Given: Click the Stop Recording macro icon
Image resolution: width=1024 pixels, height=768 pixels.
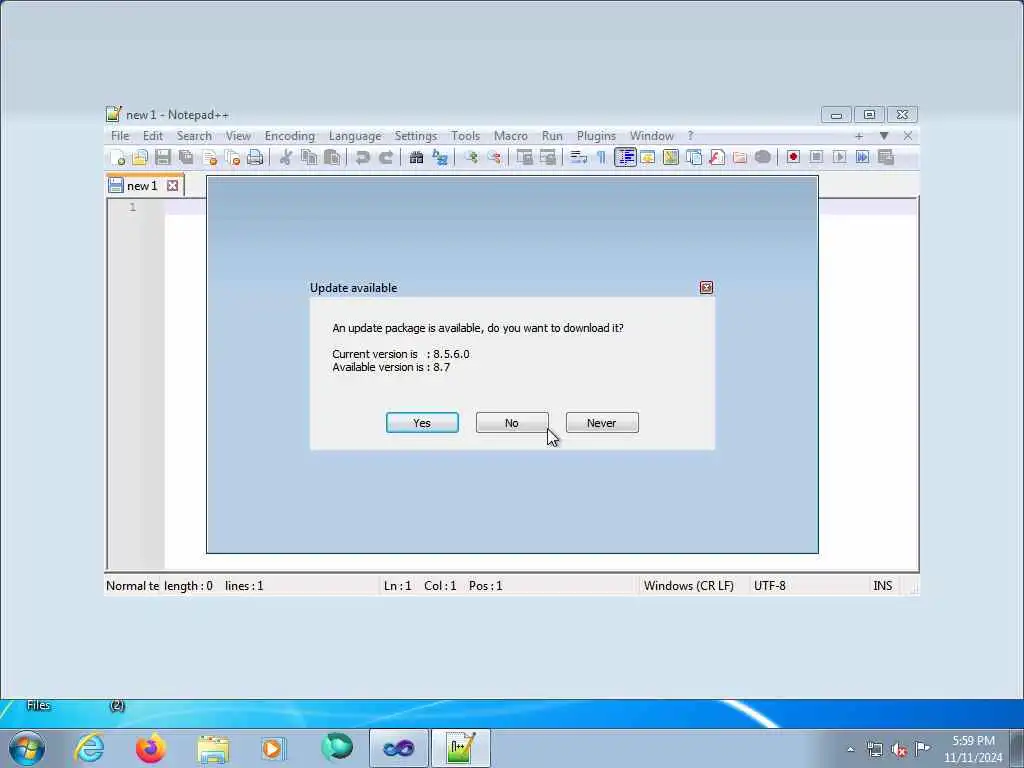Looking at the screenshot, I should coord(816,157).
